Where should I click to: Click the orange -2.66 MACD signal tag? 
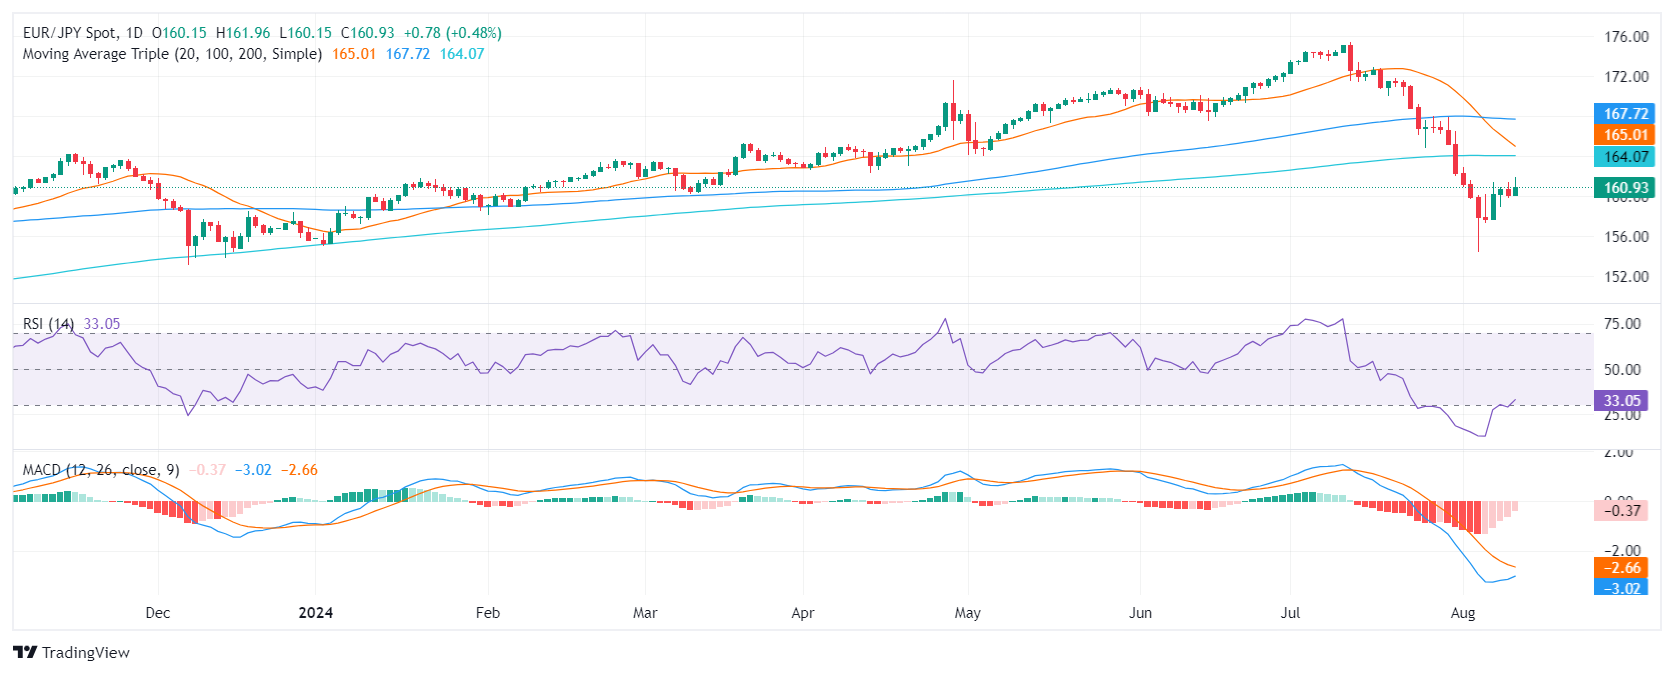pos(1621,568)
